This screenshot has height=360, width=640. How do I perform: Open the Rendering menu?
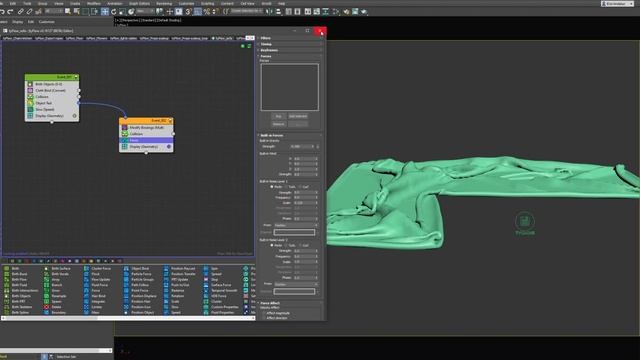point(164,3)
